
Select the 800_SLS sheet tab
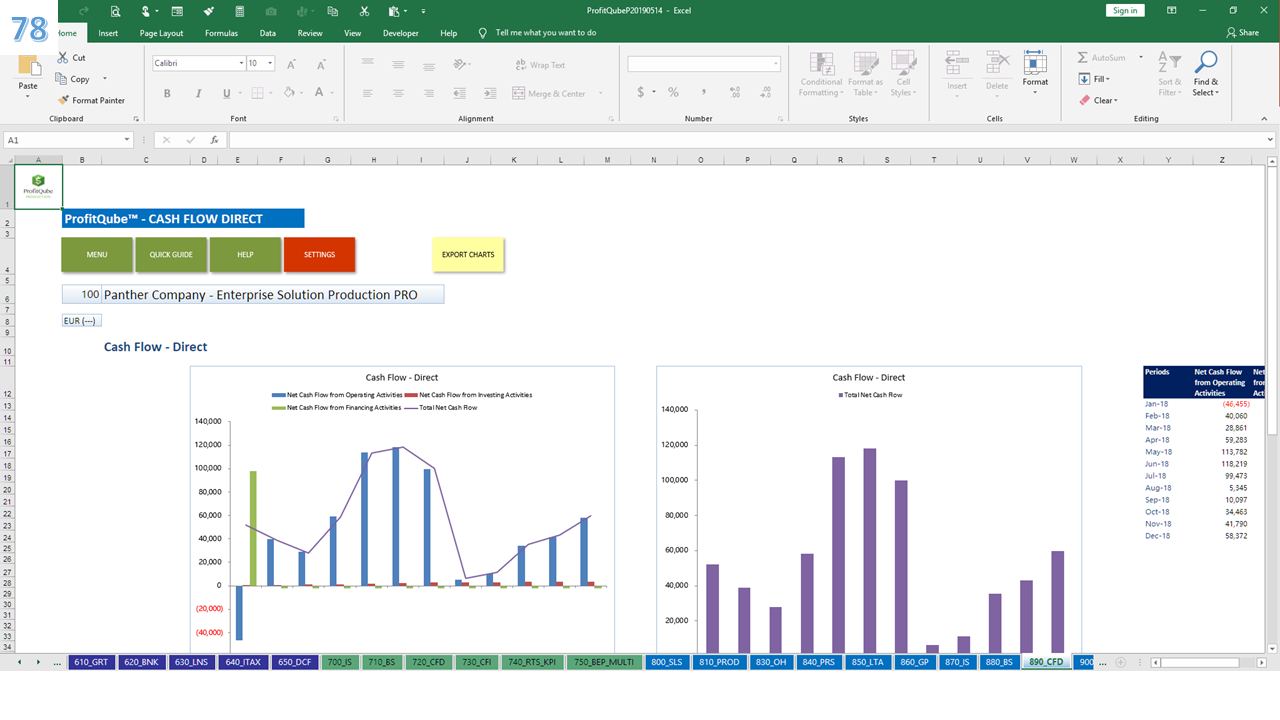[666, 662]
